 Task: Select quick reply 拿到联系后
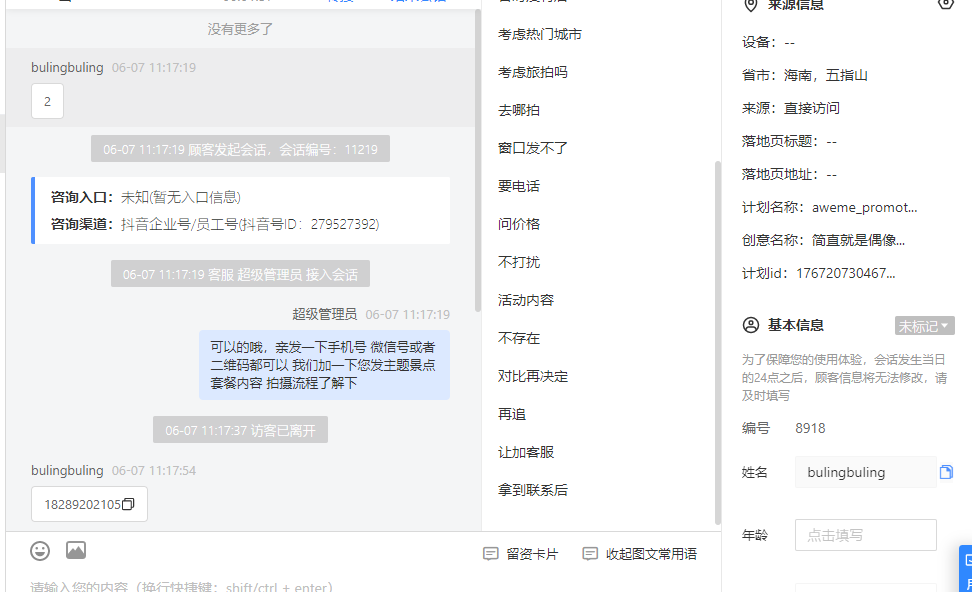(532, 490)
